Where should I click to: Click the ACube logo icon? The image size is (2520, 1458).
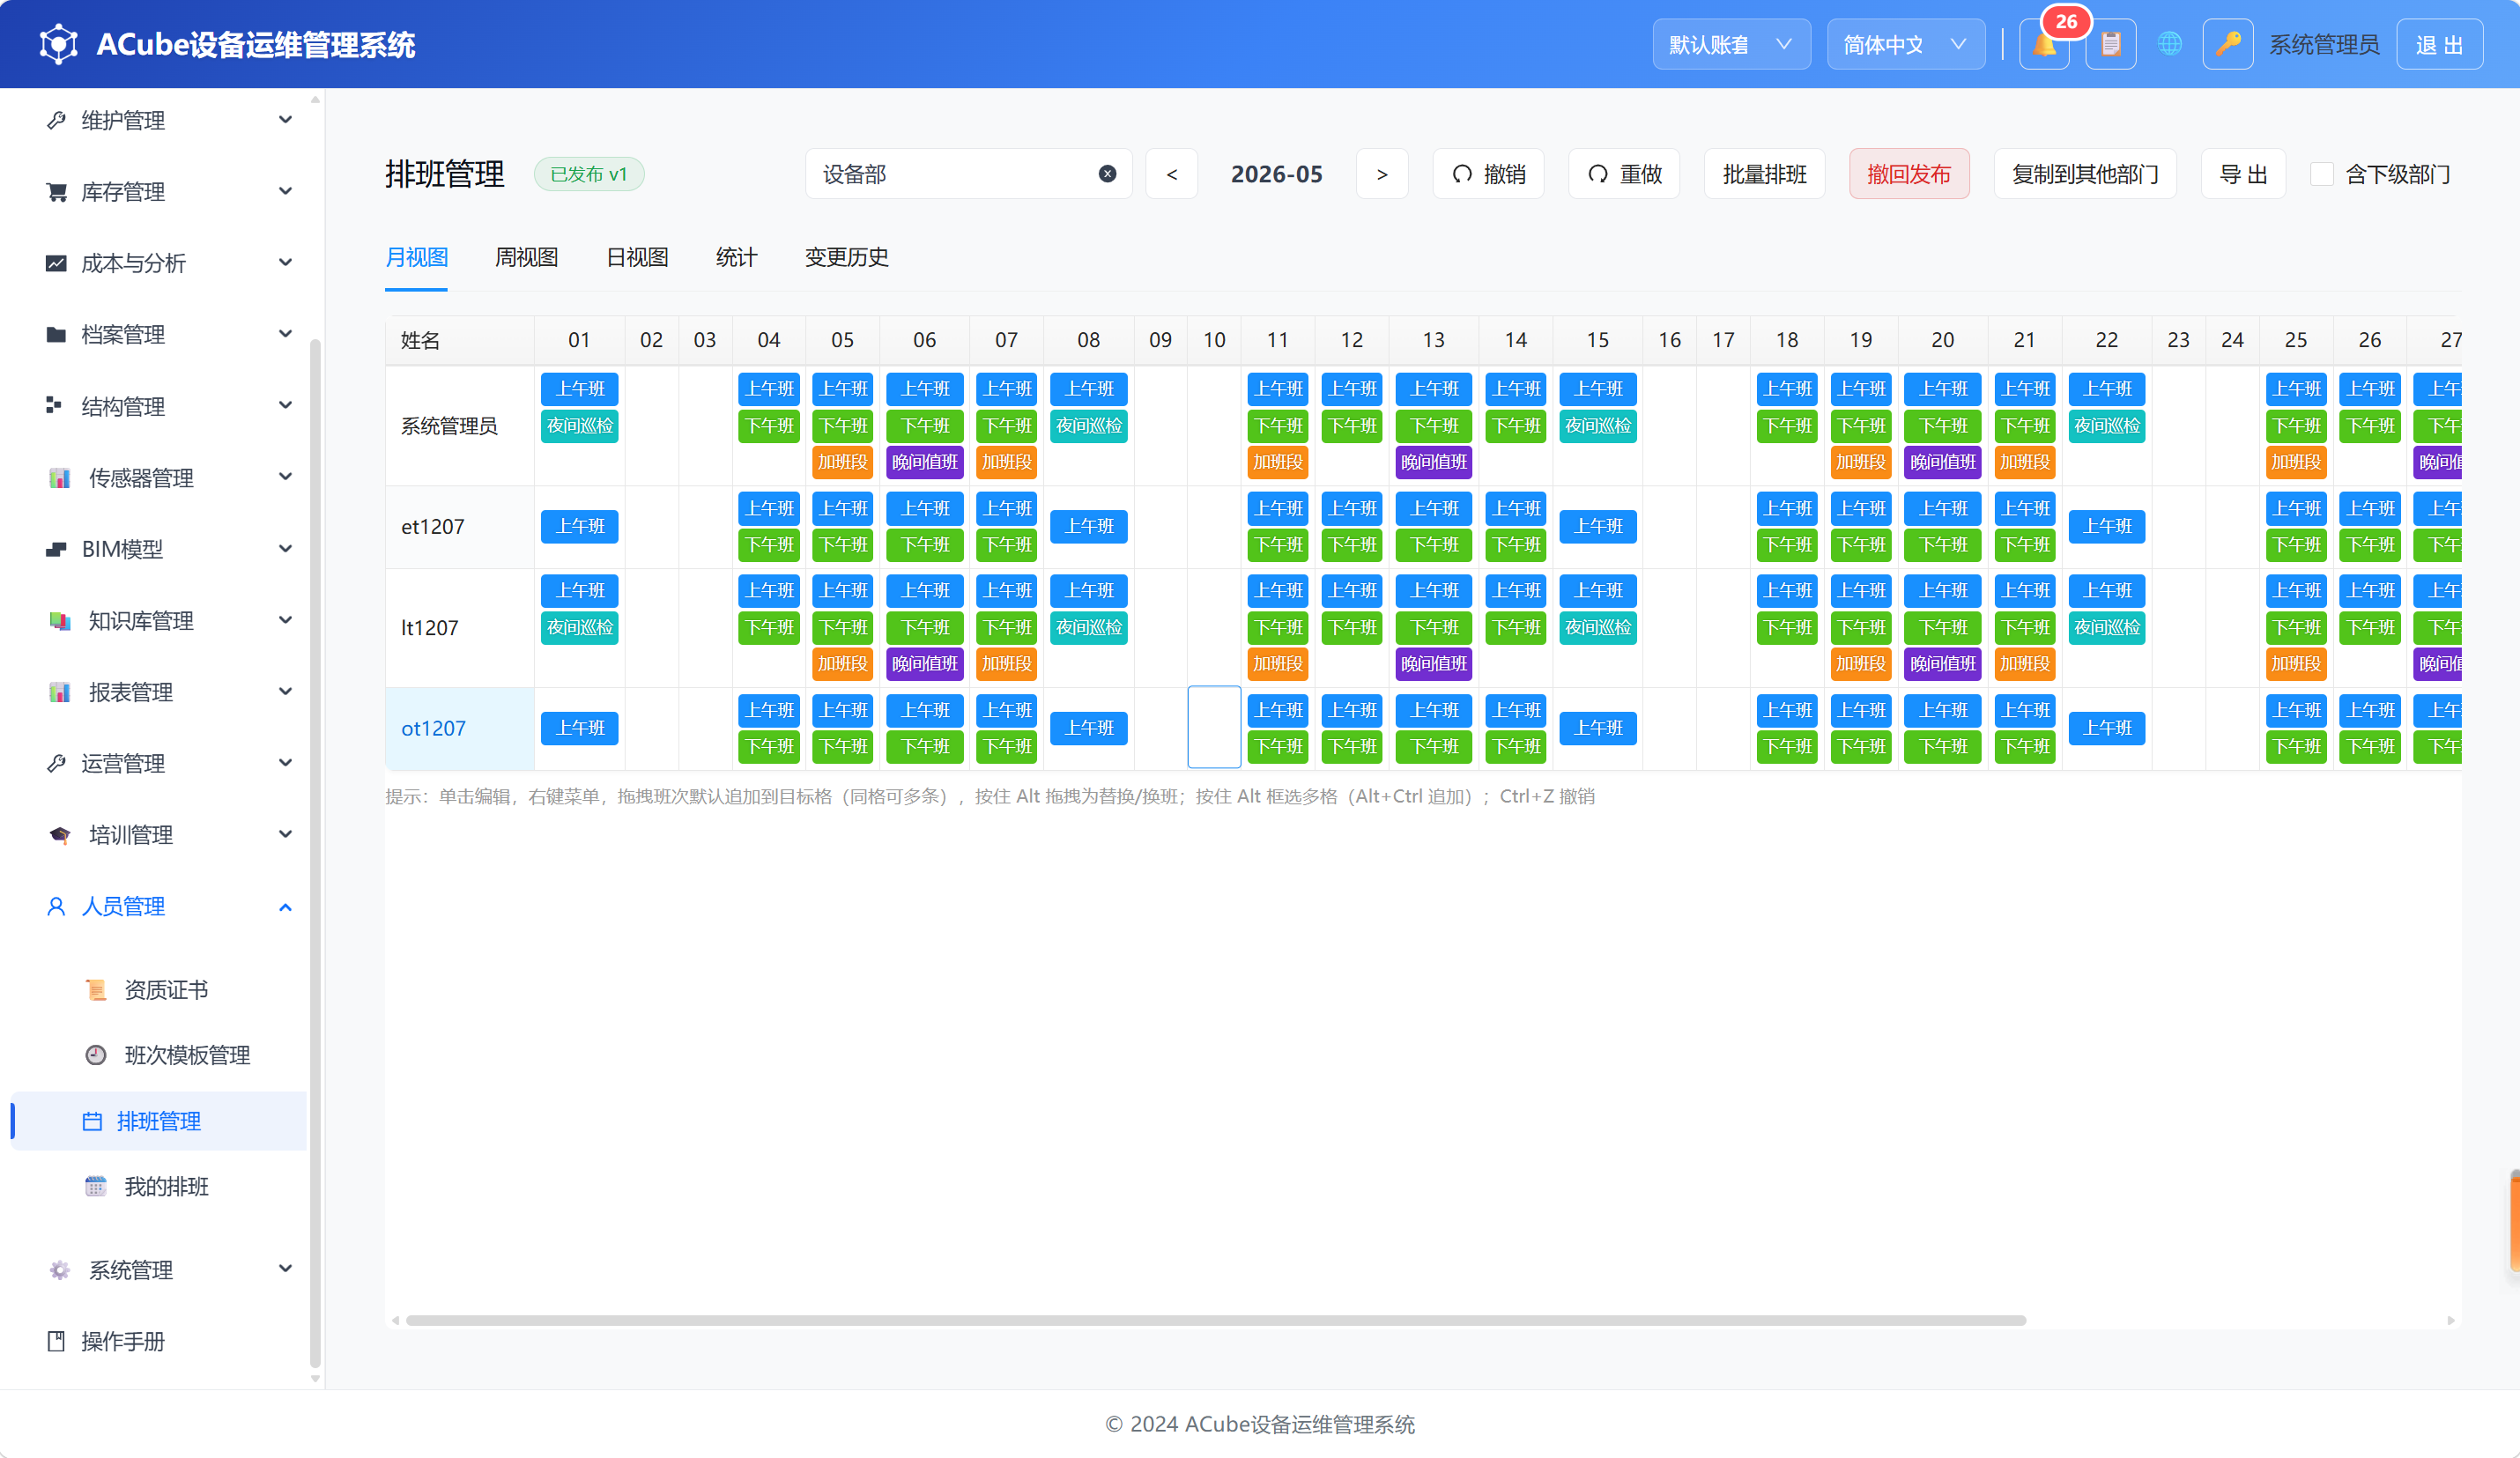click(x=59, y=44)
